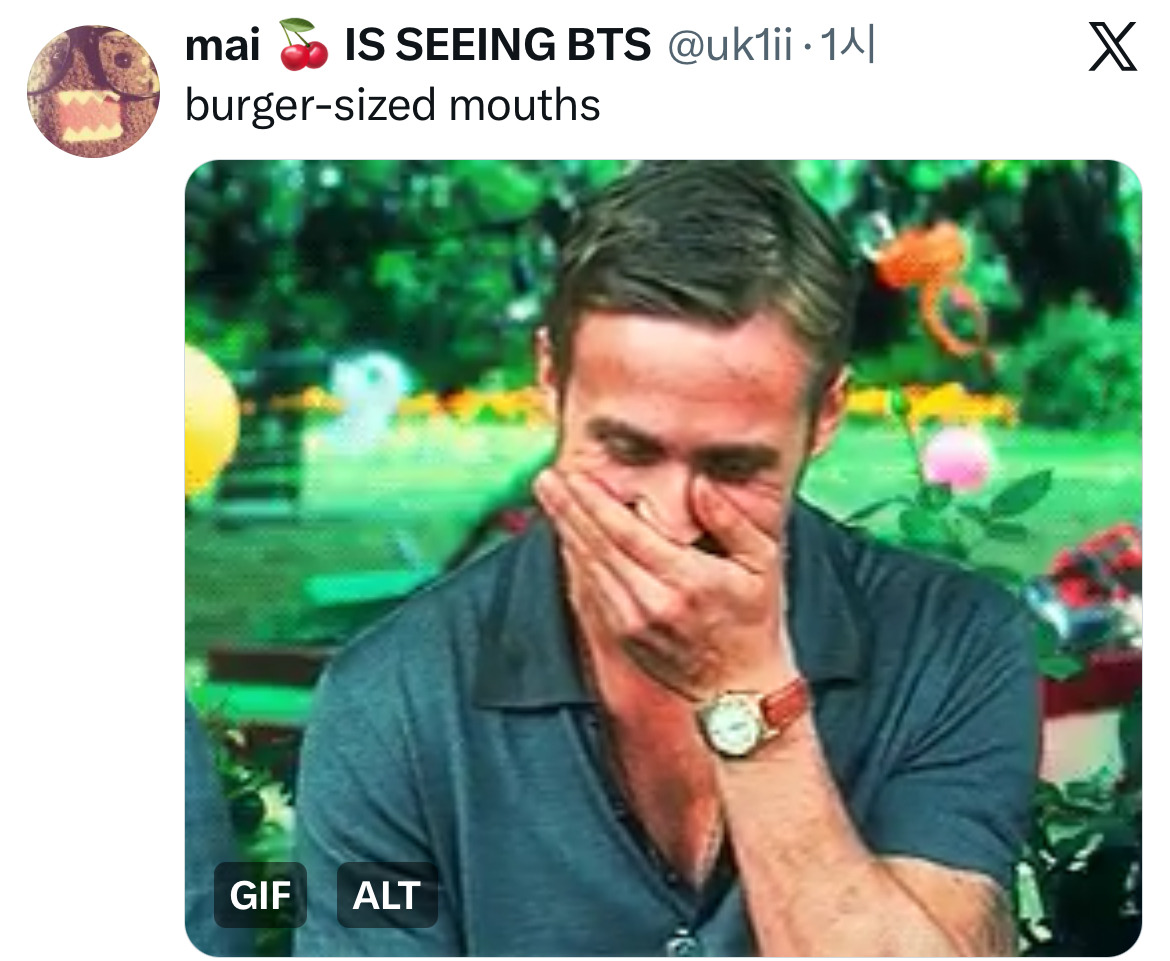The width and height of the screenshot is (1170, 961).
Task: Click the cherry emoji in display name
Action: tap(303, 47)
